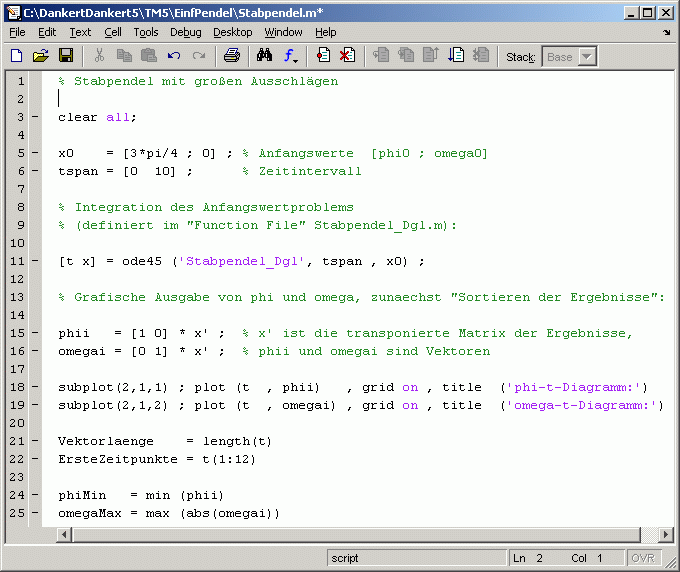The image size is (680, 572).
Task: Toggle the breakpoint dash on line 11
Action: click(35, 262)
